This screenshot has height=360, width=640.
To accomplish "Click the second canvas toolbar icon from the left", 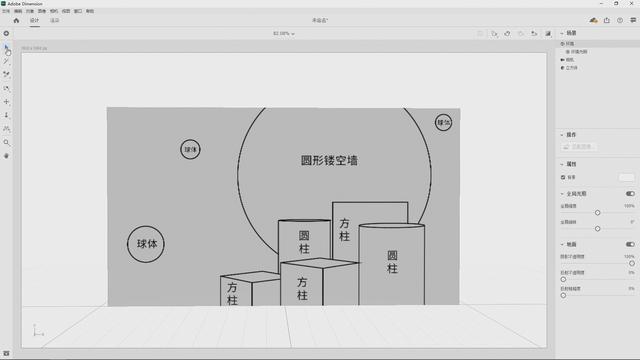I will tap(494, 33).
